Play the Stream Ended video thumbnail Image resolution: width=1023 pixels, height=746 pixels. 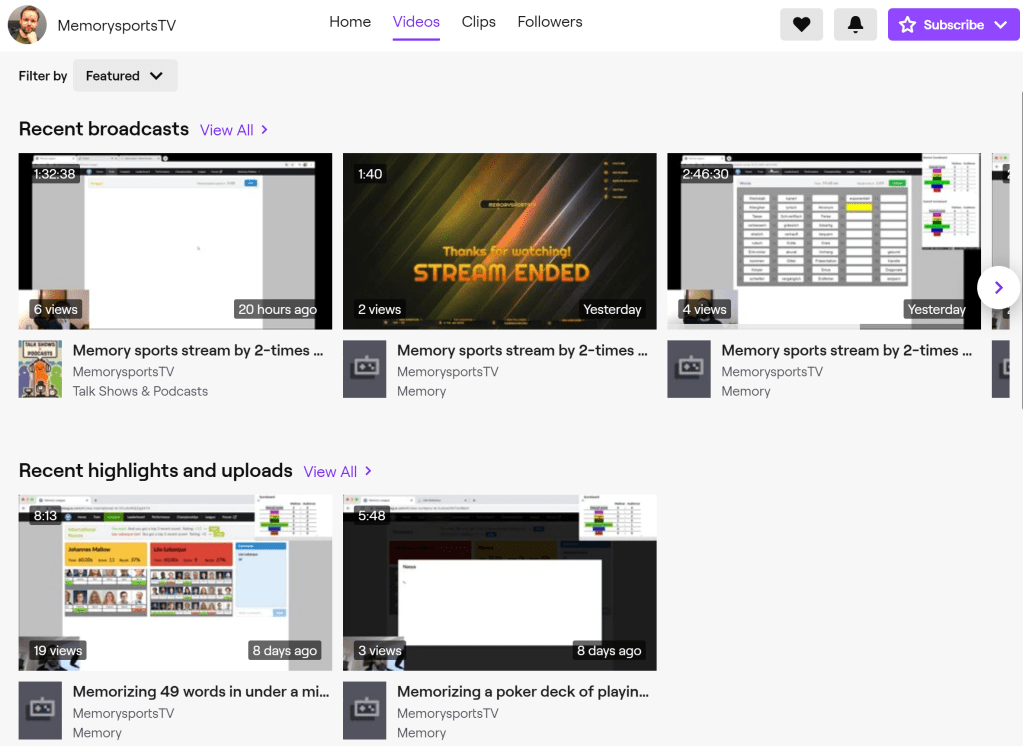pyautogui.click(x=499, y=241)
